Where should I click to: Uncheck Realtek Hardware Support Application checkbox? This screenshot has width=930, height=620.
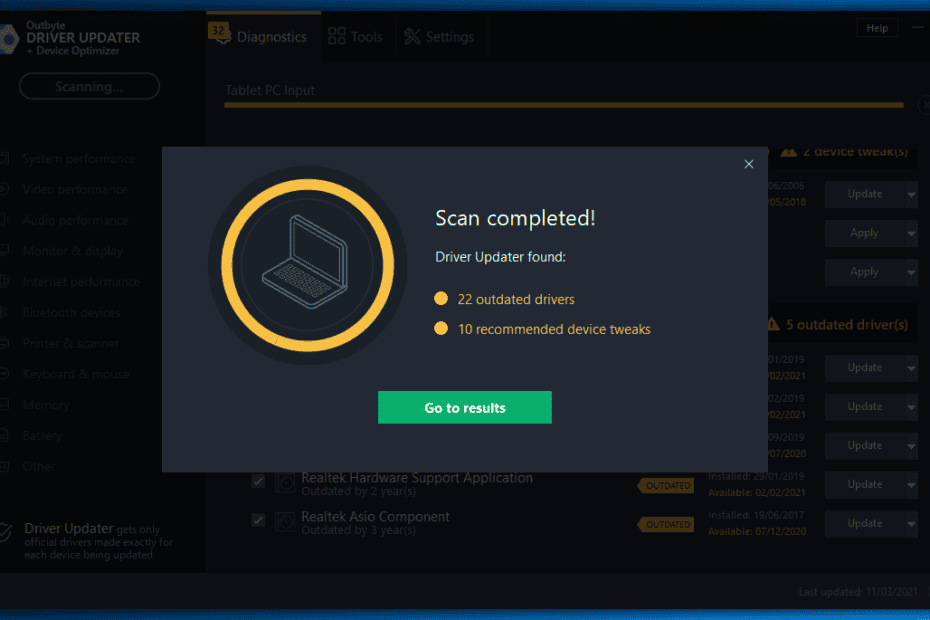click(x=258, y=481)
